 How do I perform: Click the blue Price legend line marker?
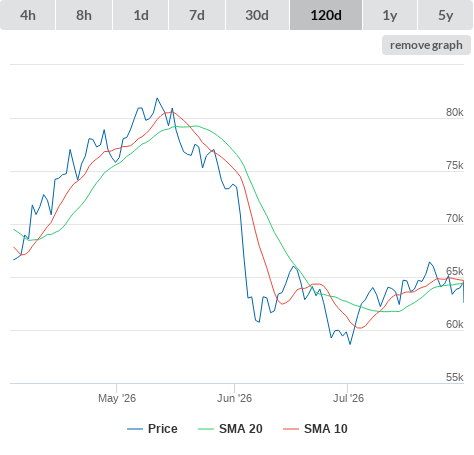[x=135, y=429]
